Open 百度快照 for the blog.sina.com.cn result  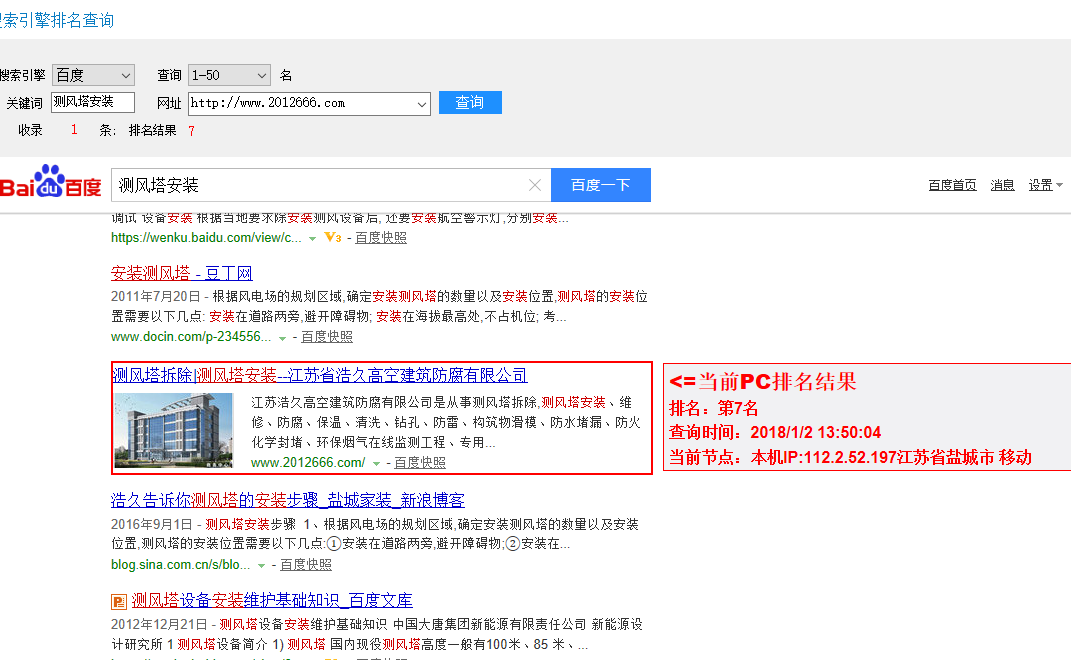point(305,565)
